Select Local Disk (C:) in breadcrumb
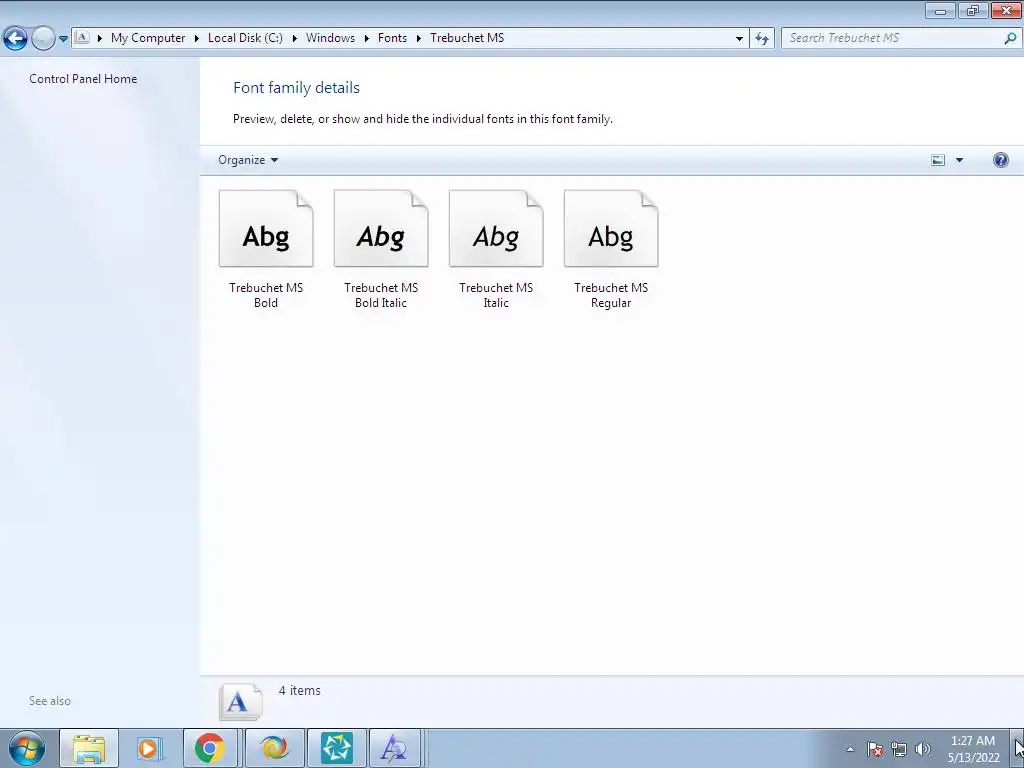The width and height of the screenshot is (1024, 768). pyautogui.click(x=246, y=38)
